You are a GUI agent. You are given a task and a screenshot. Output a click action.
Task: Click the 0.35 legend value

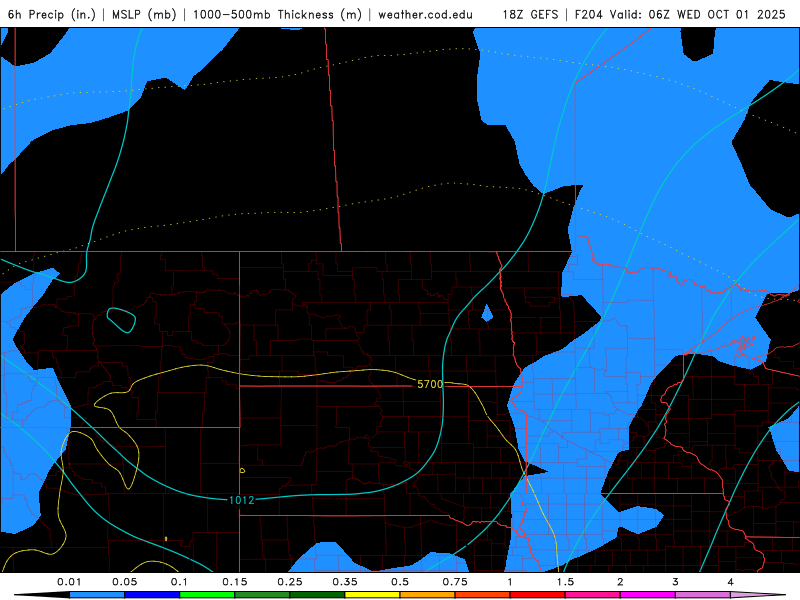(345, 582)
